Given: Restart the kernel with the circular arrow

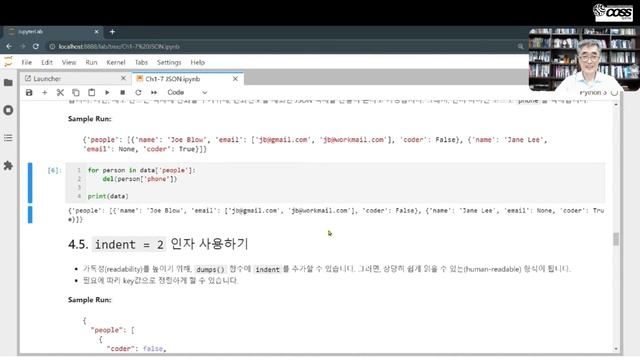Looking at the screenshot, I should 138,93.
